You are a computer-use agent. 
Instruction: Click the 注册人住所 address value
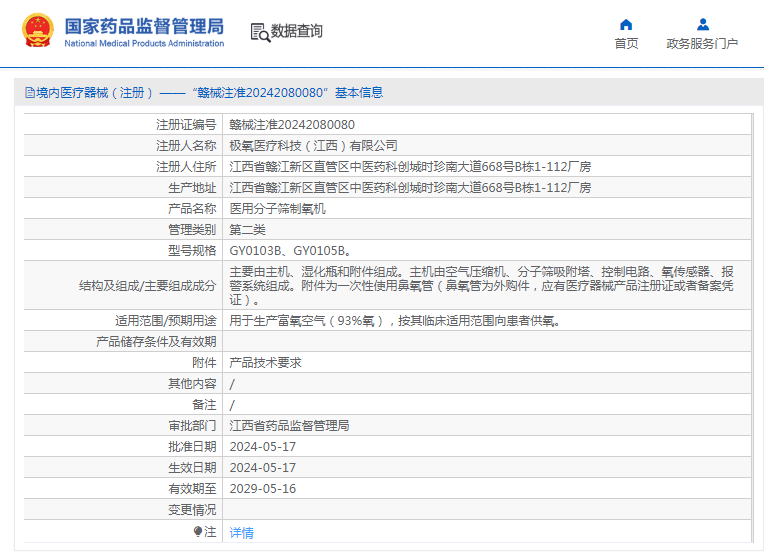coord(410,167)
